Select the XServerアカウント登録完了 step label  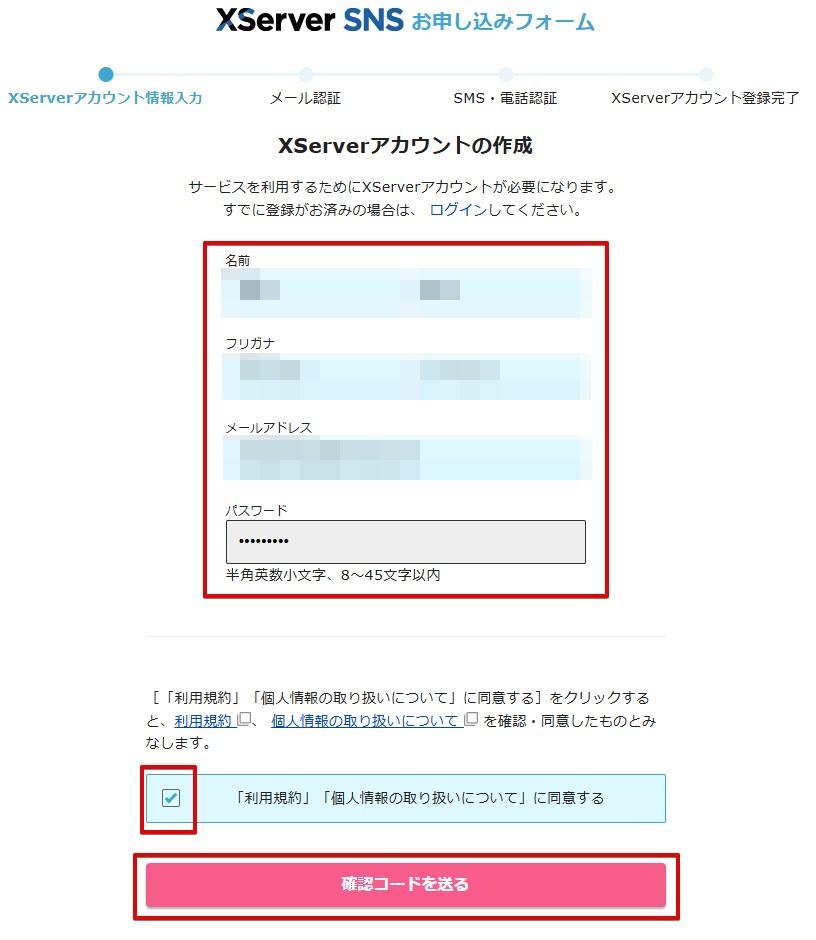pyautogui.click(x=705, y=98)
